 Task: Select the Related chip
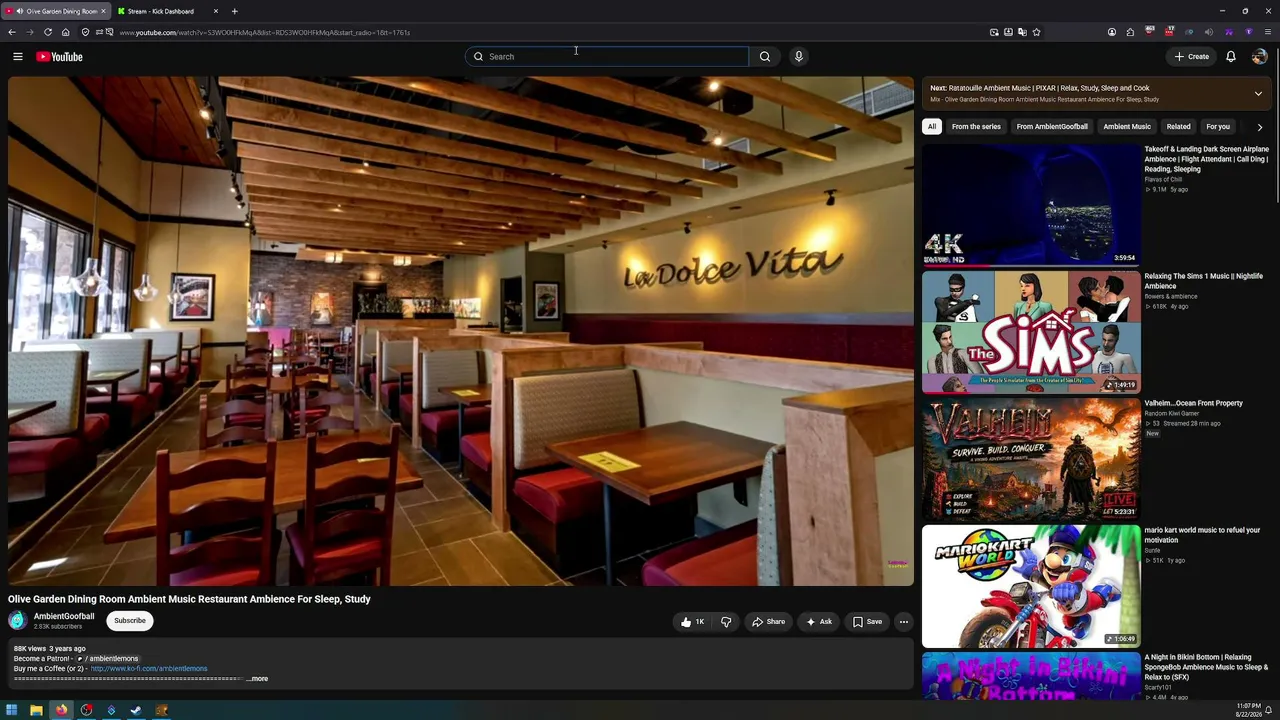point(1178,127)
